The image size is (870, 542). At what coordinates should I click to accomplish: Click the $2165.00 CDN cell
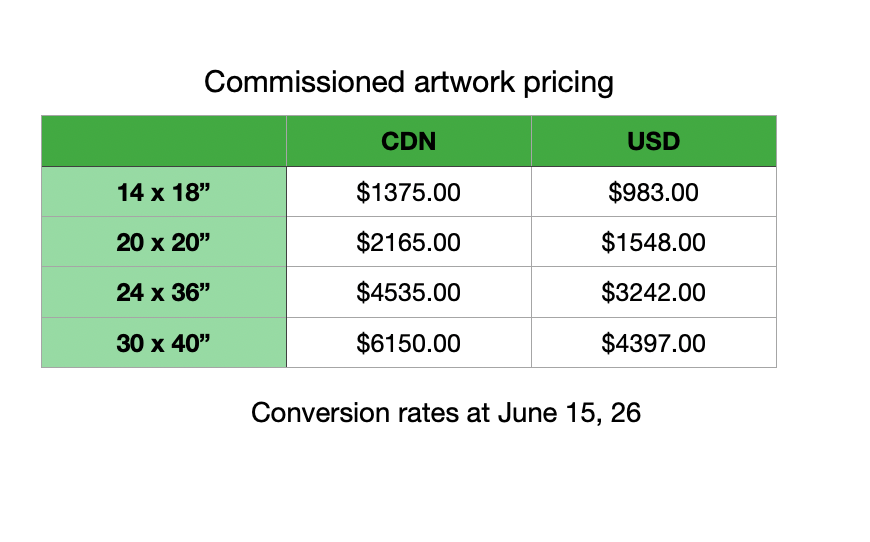[x=409, y=242]
